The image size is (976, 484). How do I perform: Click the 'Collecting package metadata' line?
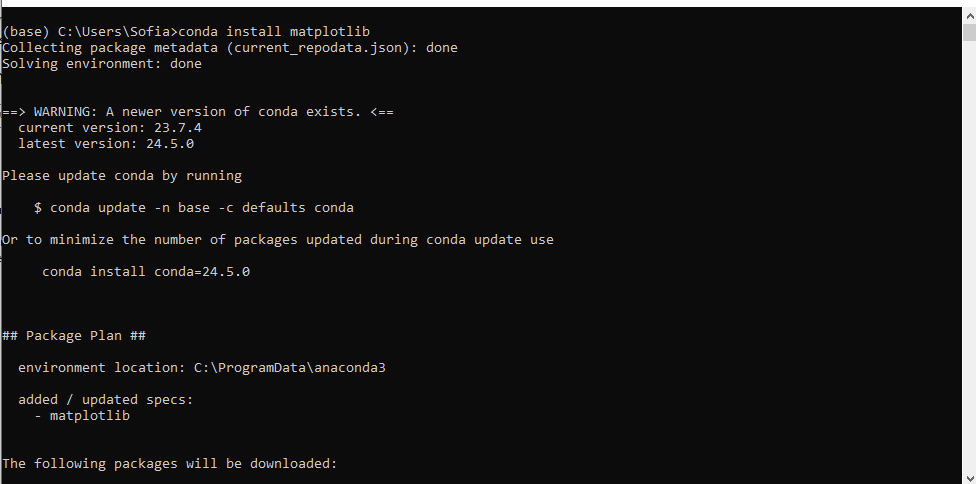pos(230,48)
